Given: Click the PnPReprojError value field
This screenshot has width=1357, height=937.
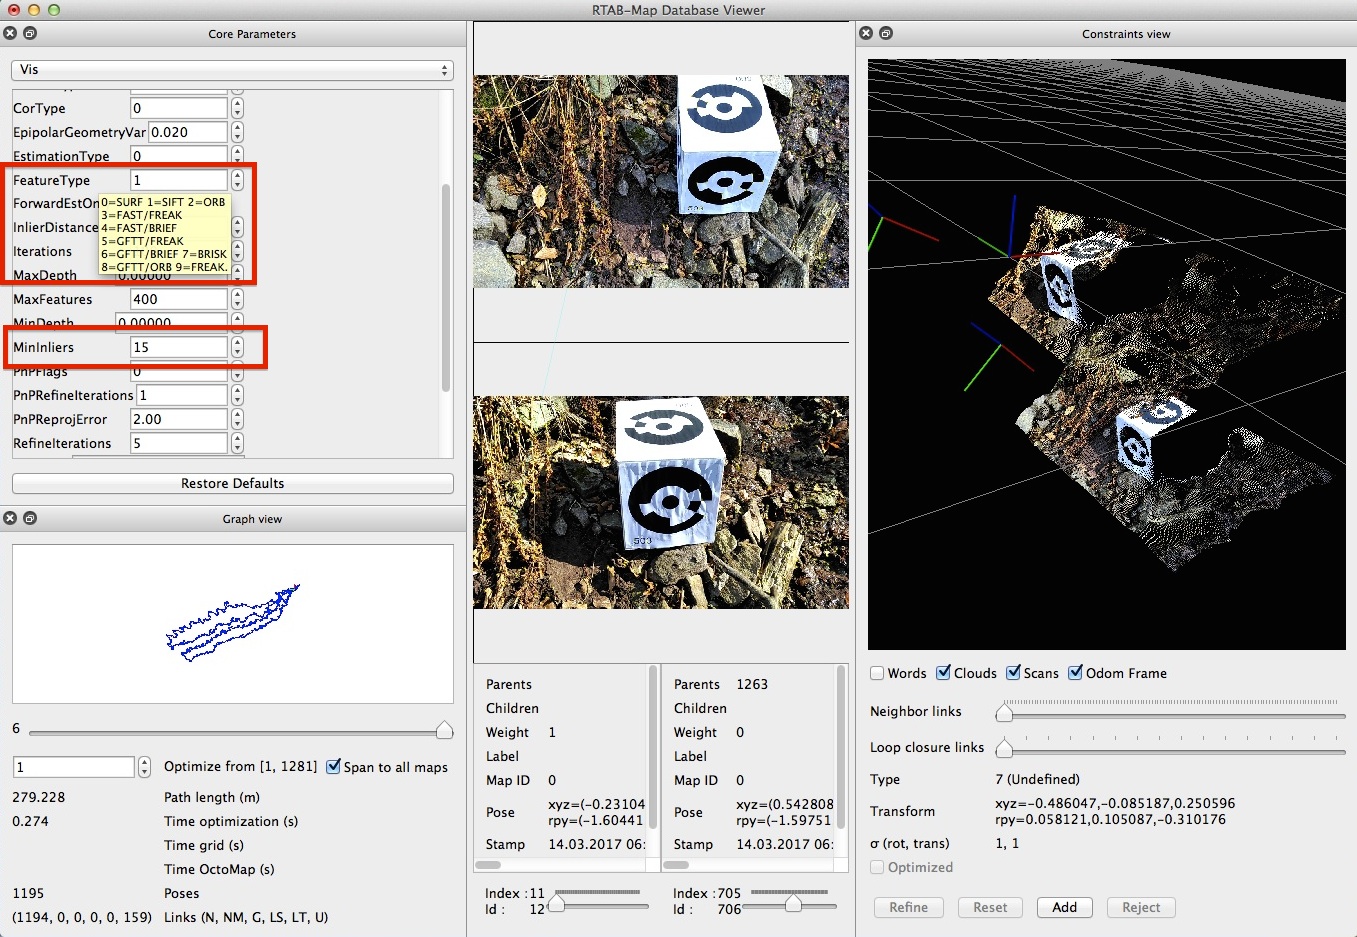Looking at the screenshot, I should 178,419.
